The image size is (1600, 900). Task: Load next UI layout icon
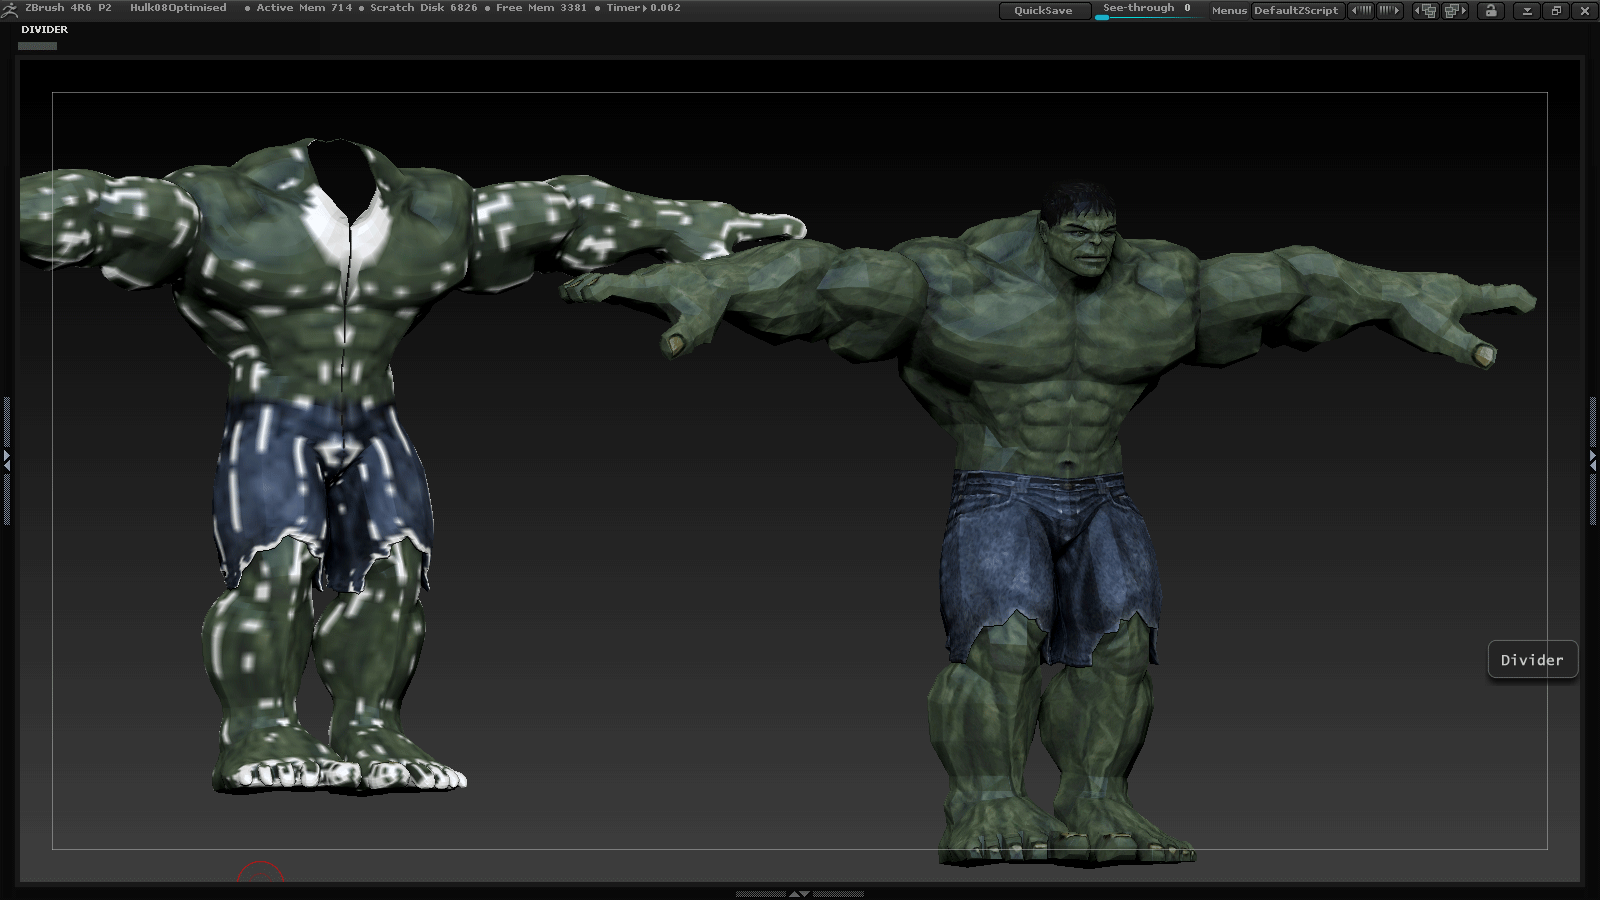[x=1455, y=10]
